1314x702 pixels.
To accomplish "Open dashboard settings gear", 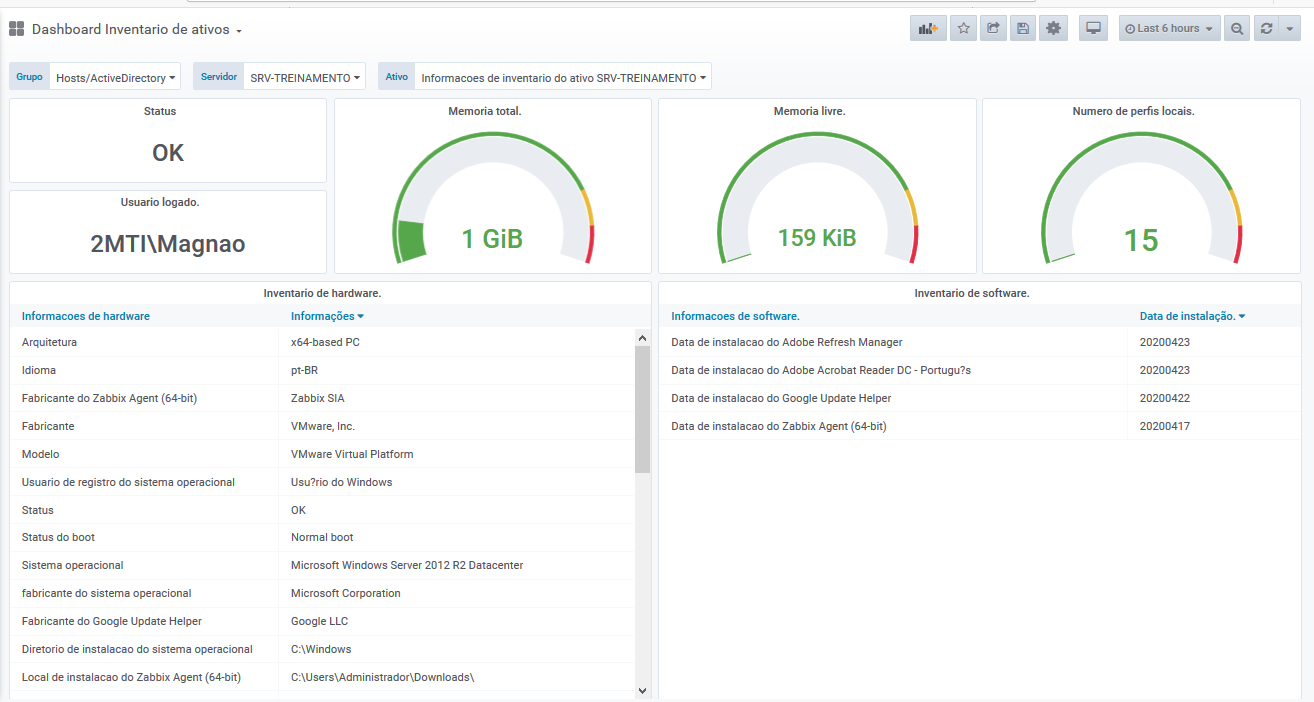I will [x=1053, y=29].
